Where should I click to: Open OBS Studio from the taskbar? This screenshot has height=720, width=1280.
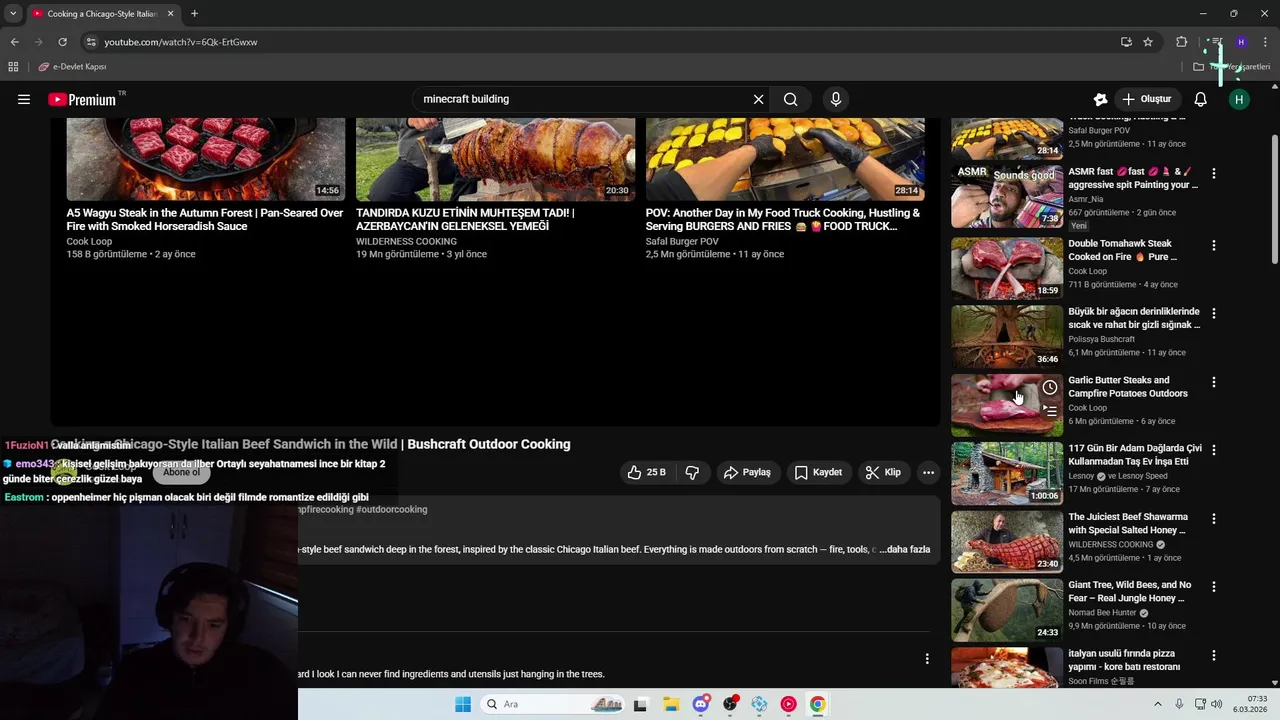pyautogui.click(x=730, y=704)
